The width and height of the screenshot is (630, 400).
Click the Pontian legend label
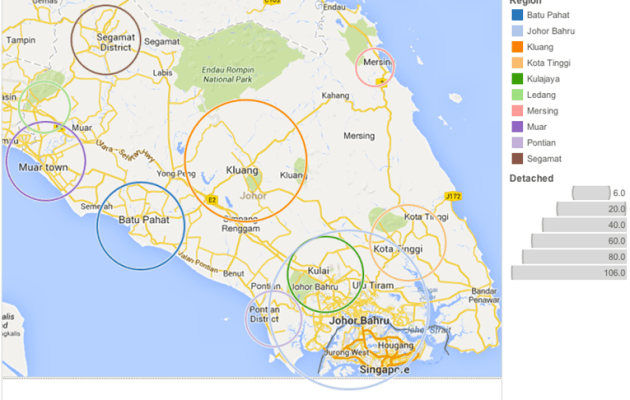(541, 143)
